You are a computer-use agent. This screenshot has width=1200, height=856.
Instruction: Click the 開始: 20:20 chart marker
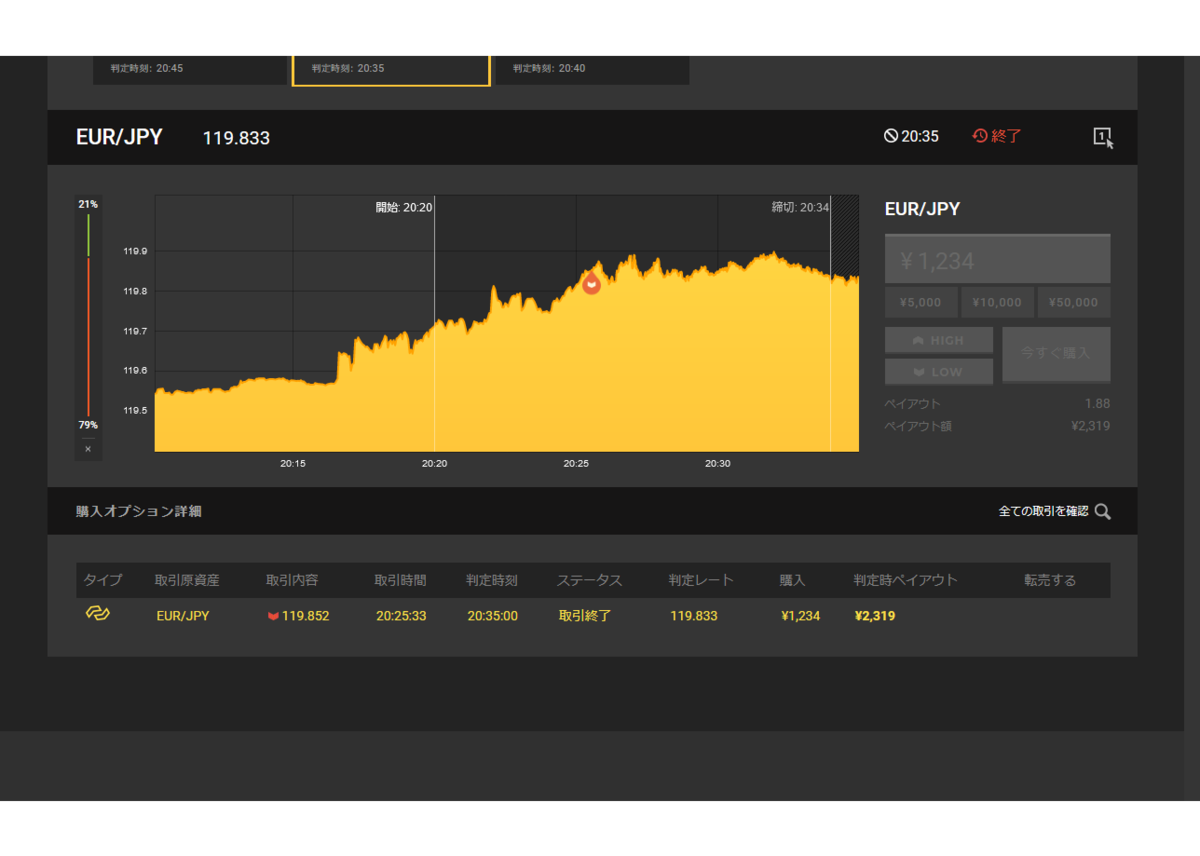coord(404,207)
